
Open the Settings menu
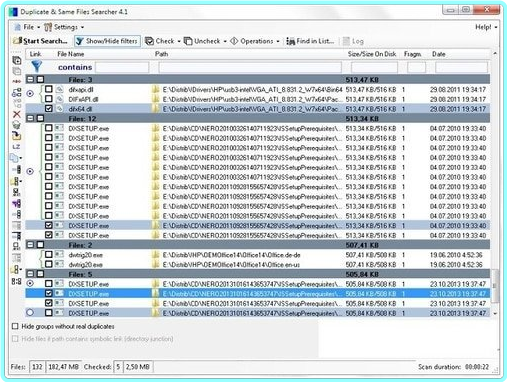tap(66, 27)
